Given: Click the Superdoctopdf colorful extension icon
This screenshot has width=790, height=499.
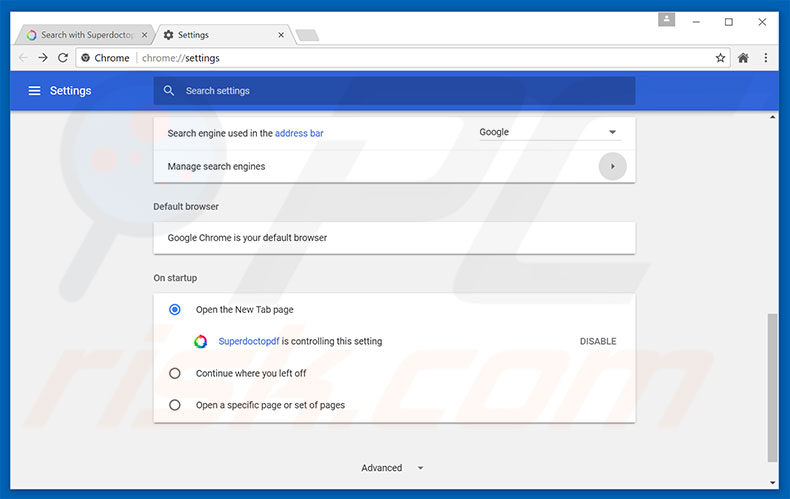Looking at the screenshot, I should [201, 342].
